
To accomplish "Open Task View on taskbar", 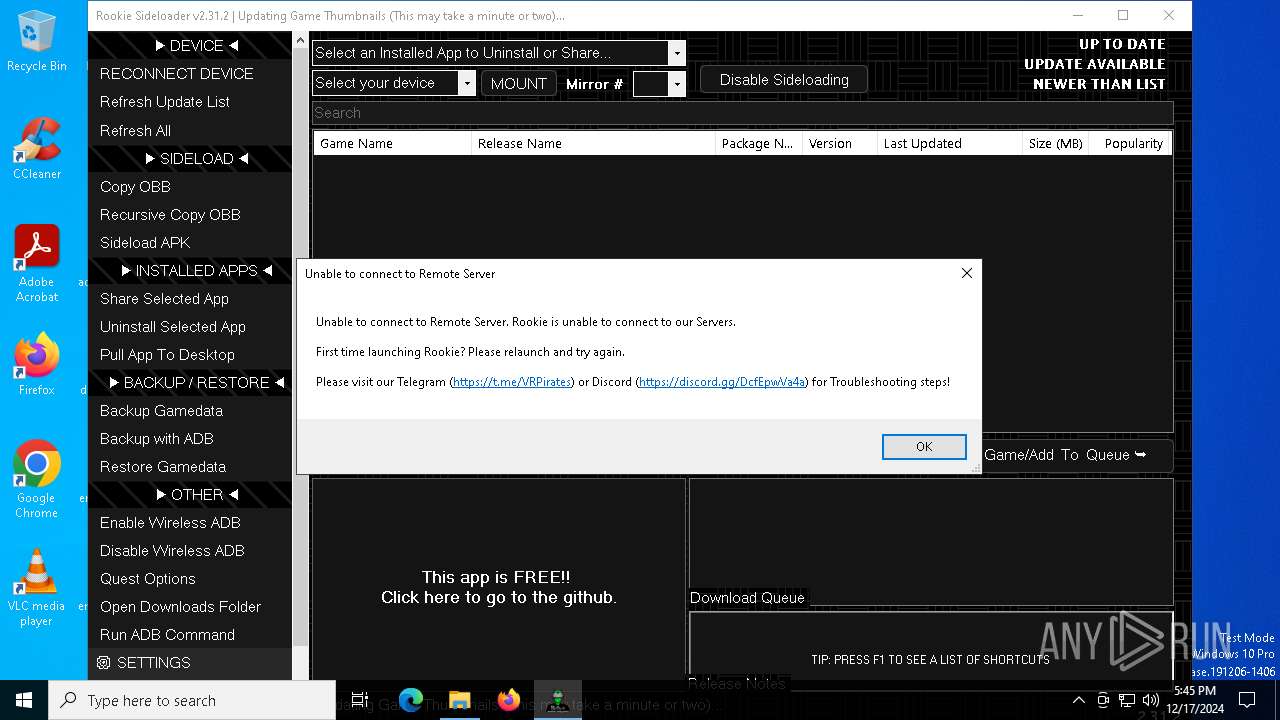I will click(x=360, y=700).
